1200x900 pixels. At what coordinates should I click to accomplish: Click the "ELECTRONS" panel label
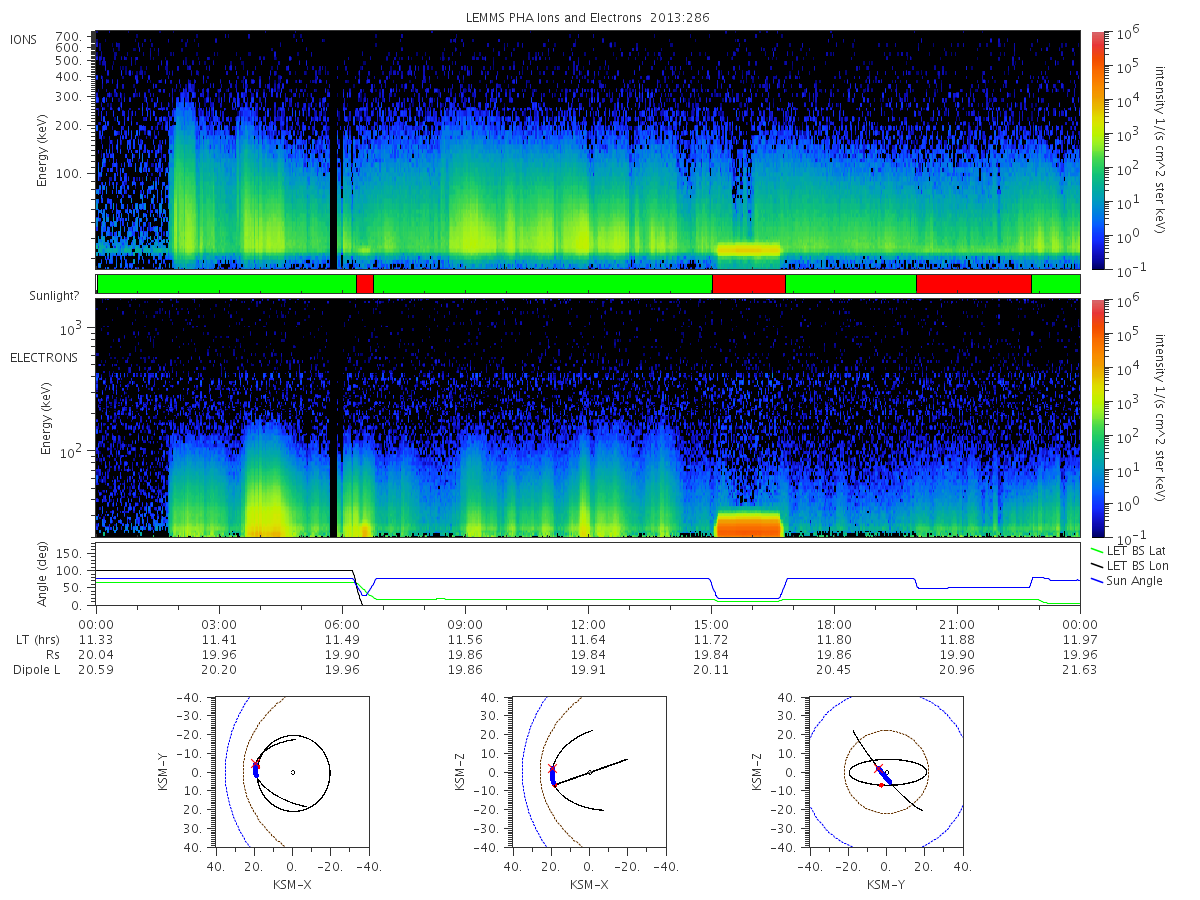pyautogui.click(x=44, y=357)
